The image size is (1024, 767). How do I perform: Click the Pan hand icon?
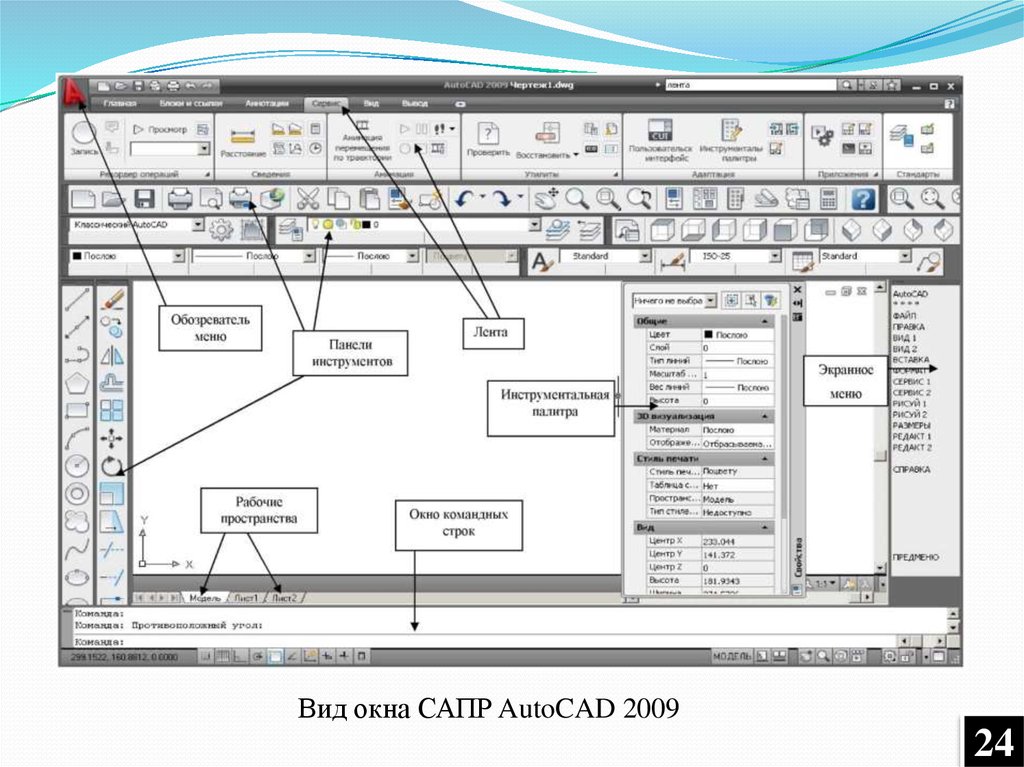coord(546,199)
